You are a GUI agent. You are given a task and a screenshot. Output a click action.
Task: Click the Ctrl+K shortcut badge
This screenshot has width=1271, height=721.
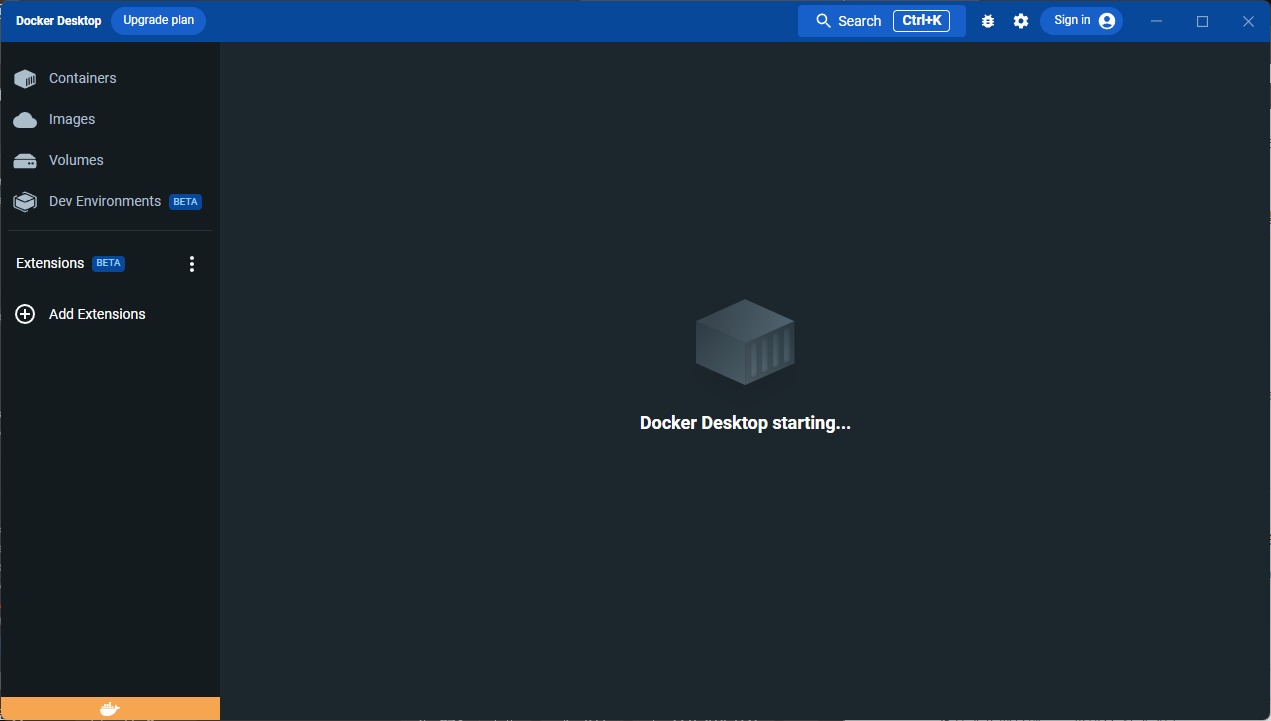coord(921,21)
